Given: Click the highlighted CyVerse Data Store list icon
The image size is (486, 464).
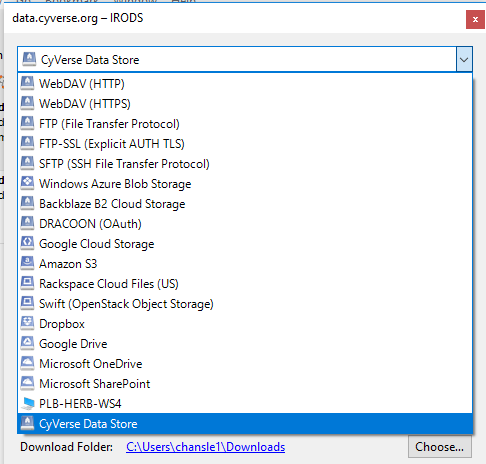Looking at the screenshot, I should click(27, 423).
